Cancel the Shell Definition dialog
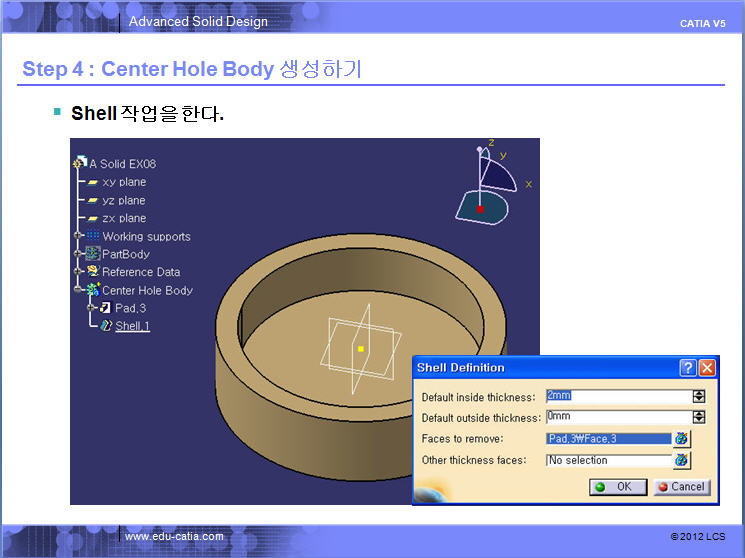Image resolution: width=745 pixels, height=558 pixels. click(681, 487)
